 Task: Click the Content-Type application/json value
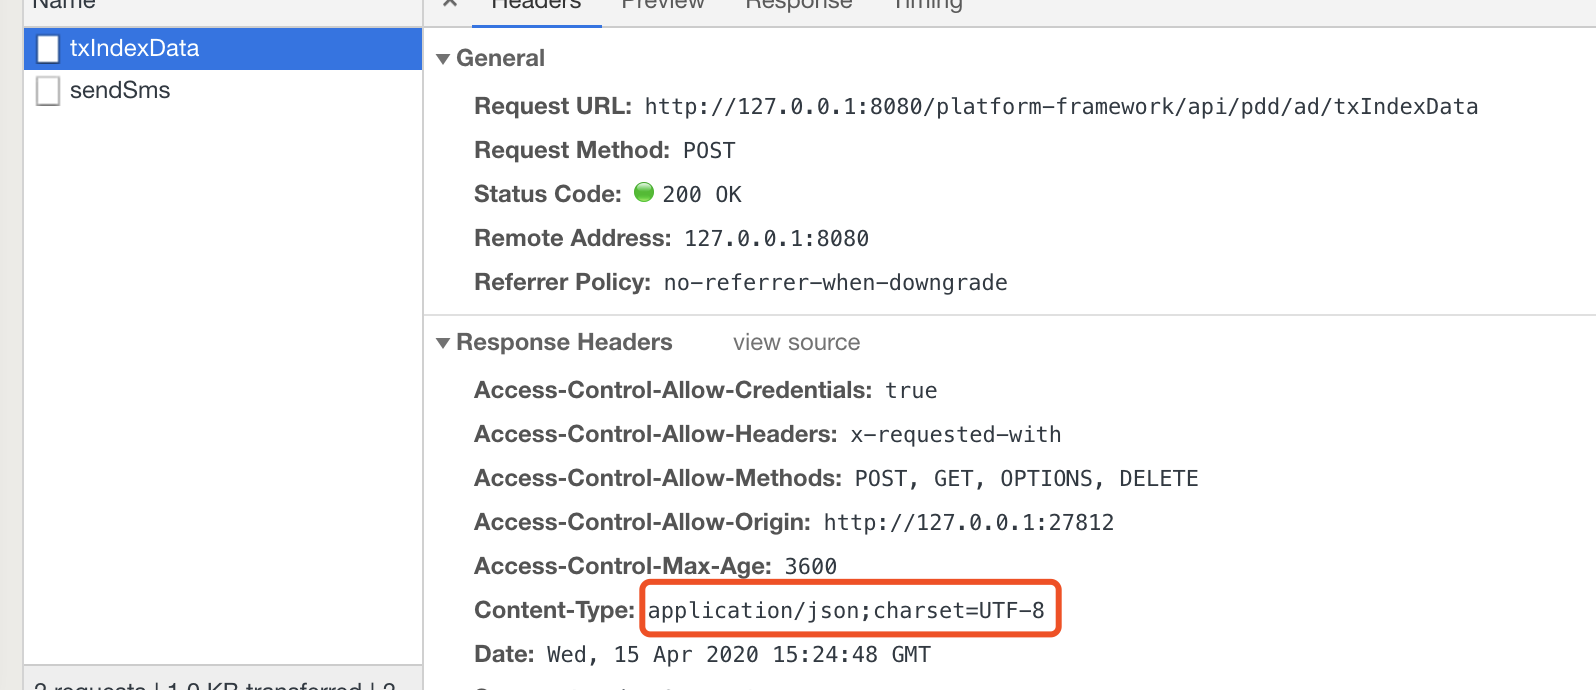846,610
